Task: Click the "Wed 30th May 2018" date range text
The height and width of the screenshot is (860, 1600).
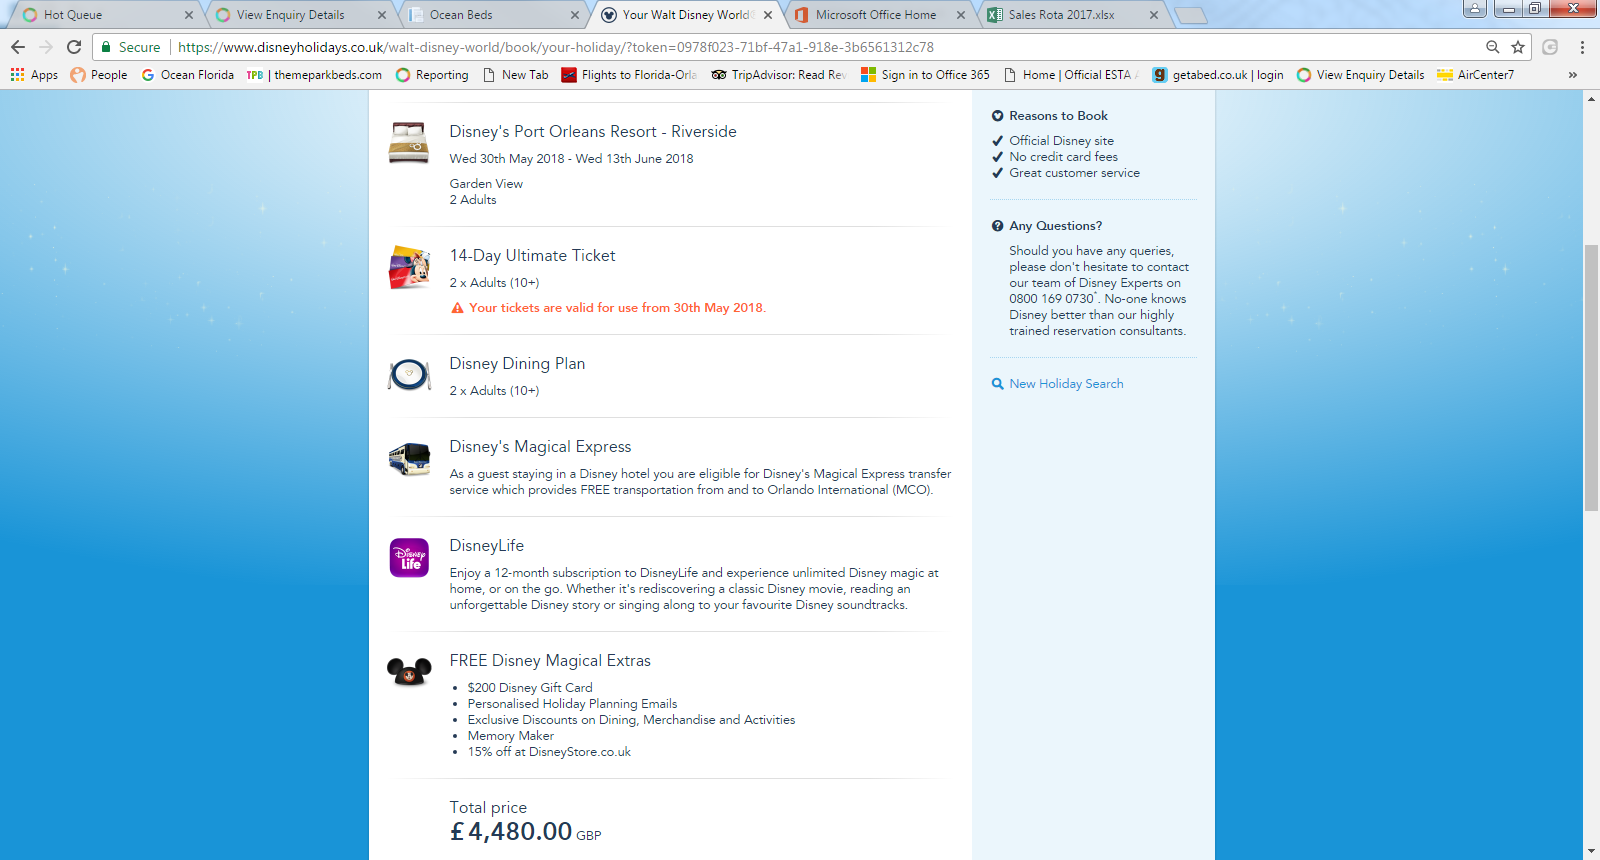Action: pos(571,159)
